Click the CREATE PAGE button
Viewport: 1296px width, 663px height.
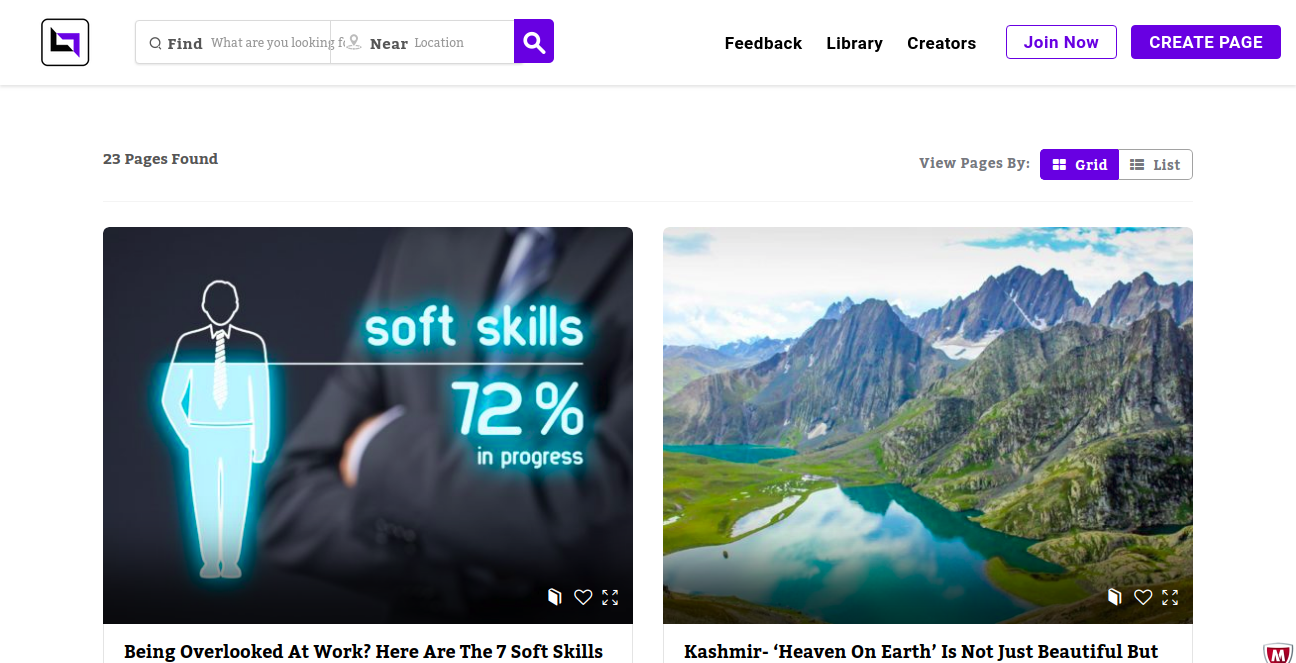click(1205, 42)
